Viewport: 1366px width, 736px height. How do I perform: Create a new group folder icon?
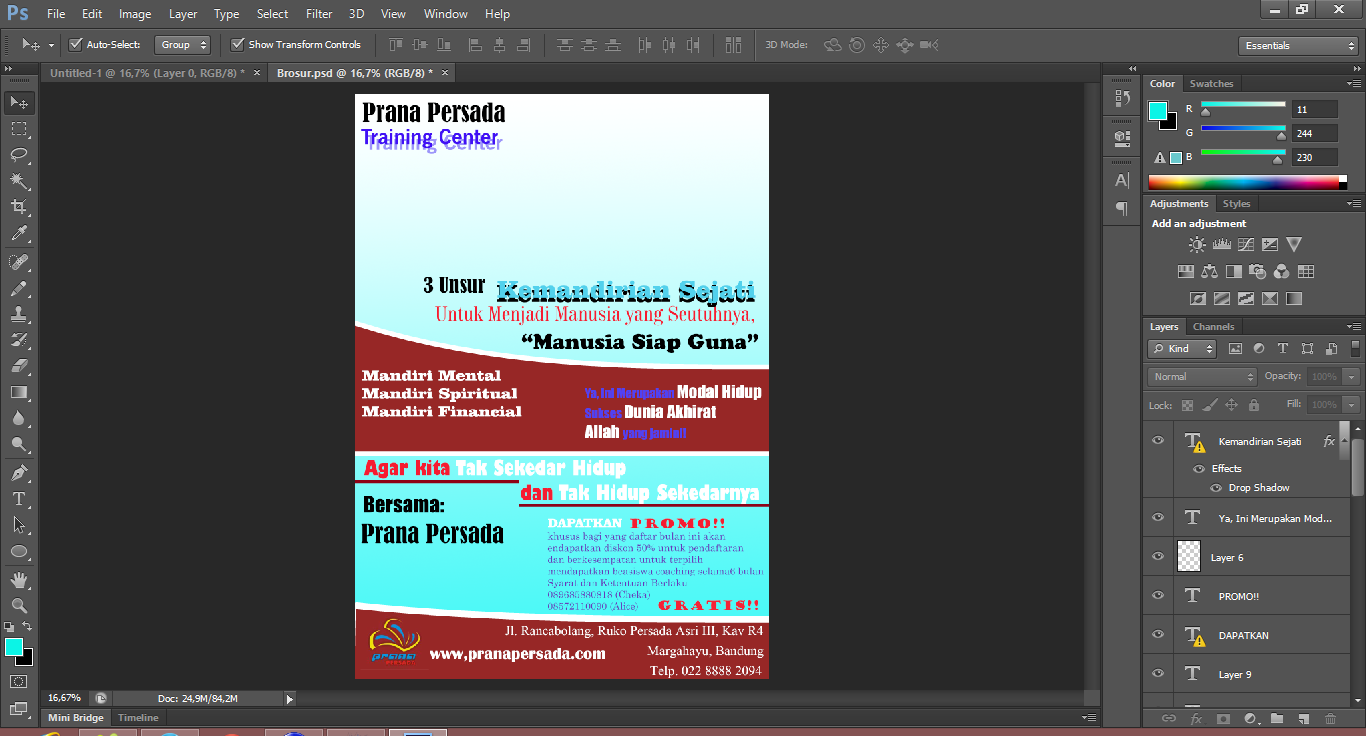(x=1277, y=718)
